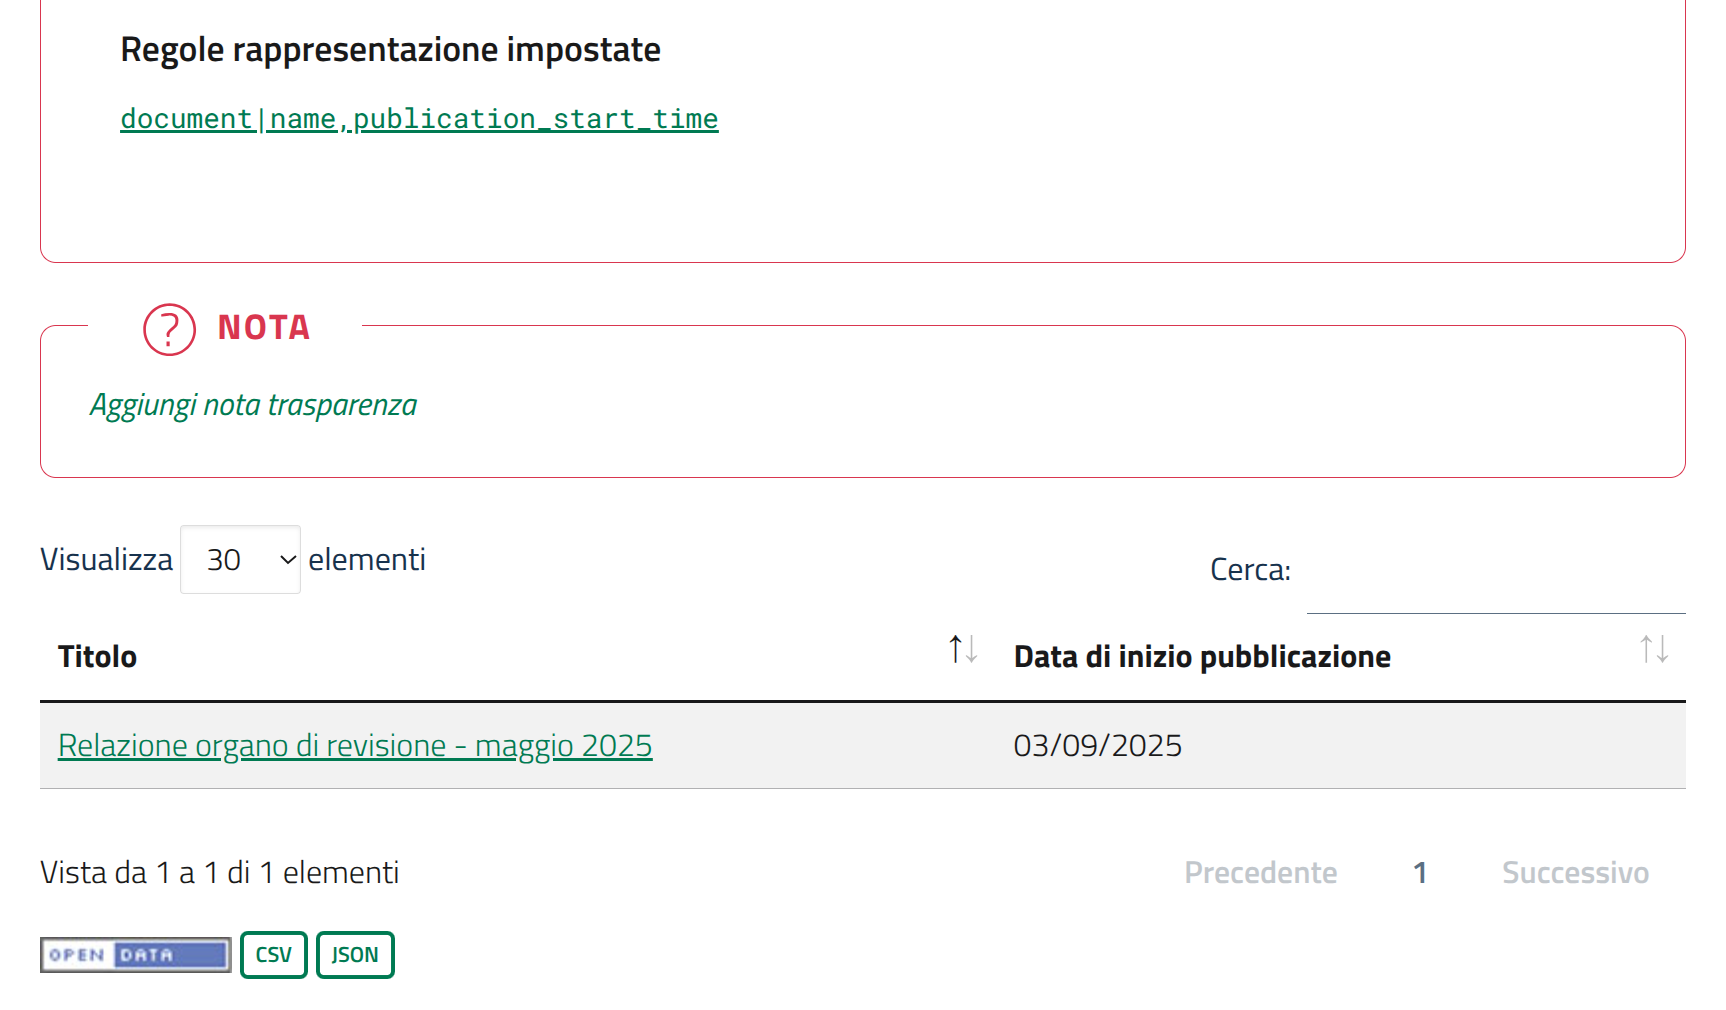Screen dimensions: 1726x1010
Task: Click the Regole rappresentazione impostate heading
Action: click(390, 50)
